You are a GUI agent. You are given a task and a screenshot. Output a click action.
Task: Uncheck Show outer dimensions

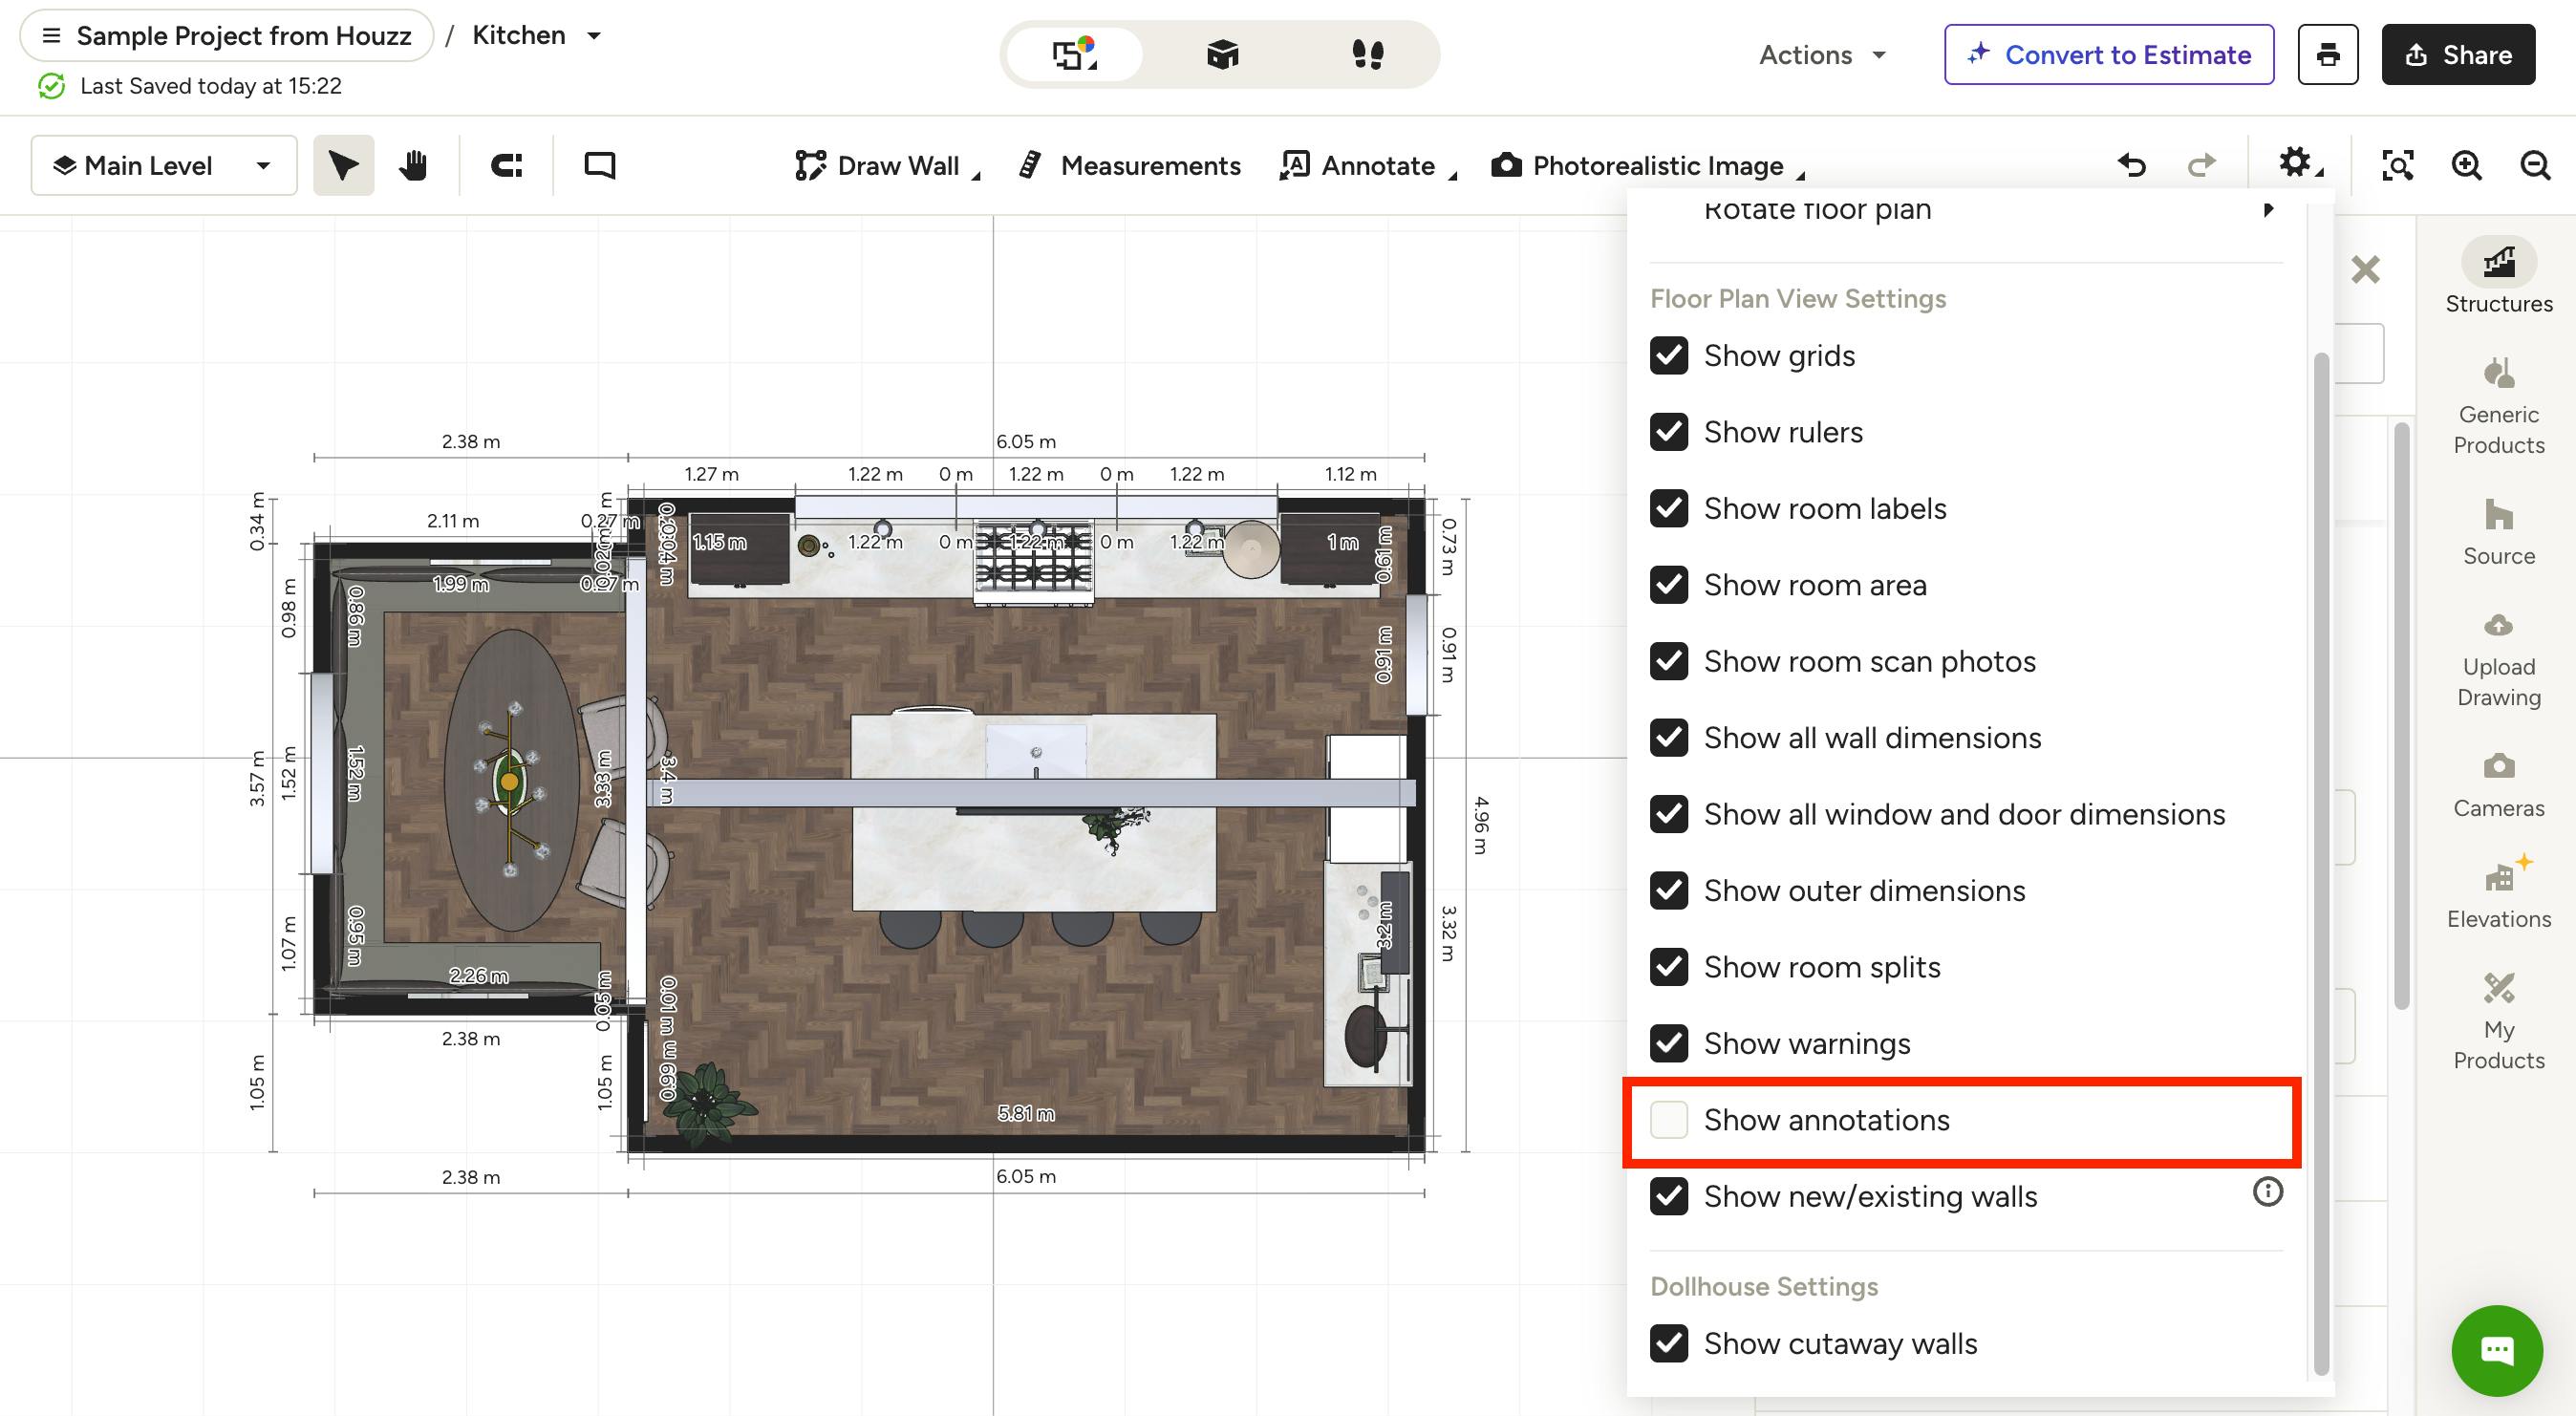(1669, 890)
